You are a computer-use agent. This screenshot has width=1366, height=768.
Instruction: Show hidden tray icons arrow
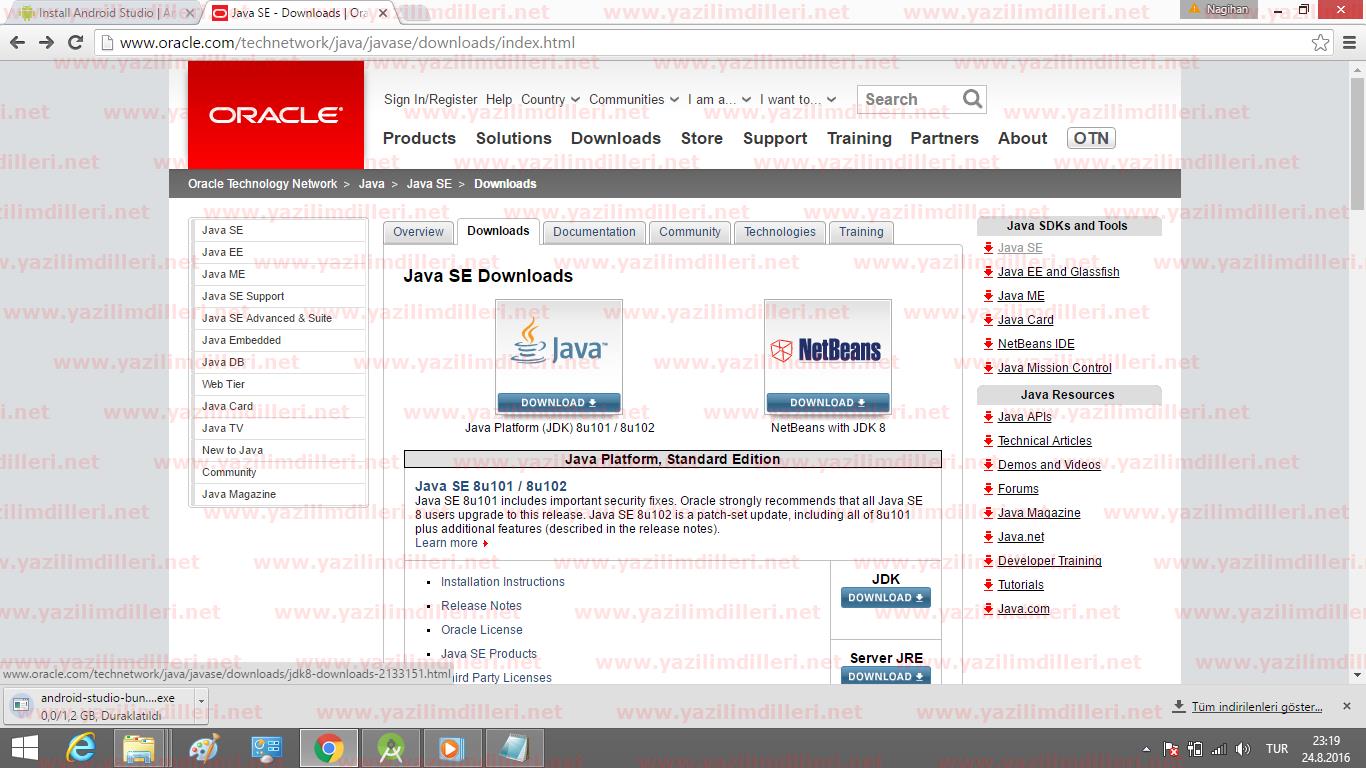(1146, 749)
